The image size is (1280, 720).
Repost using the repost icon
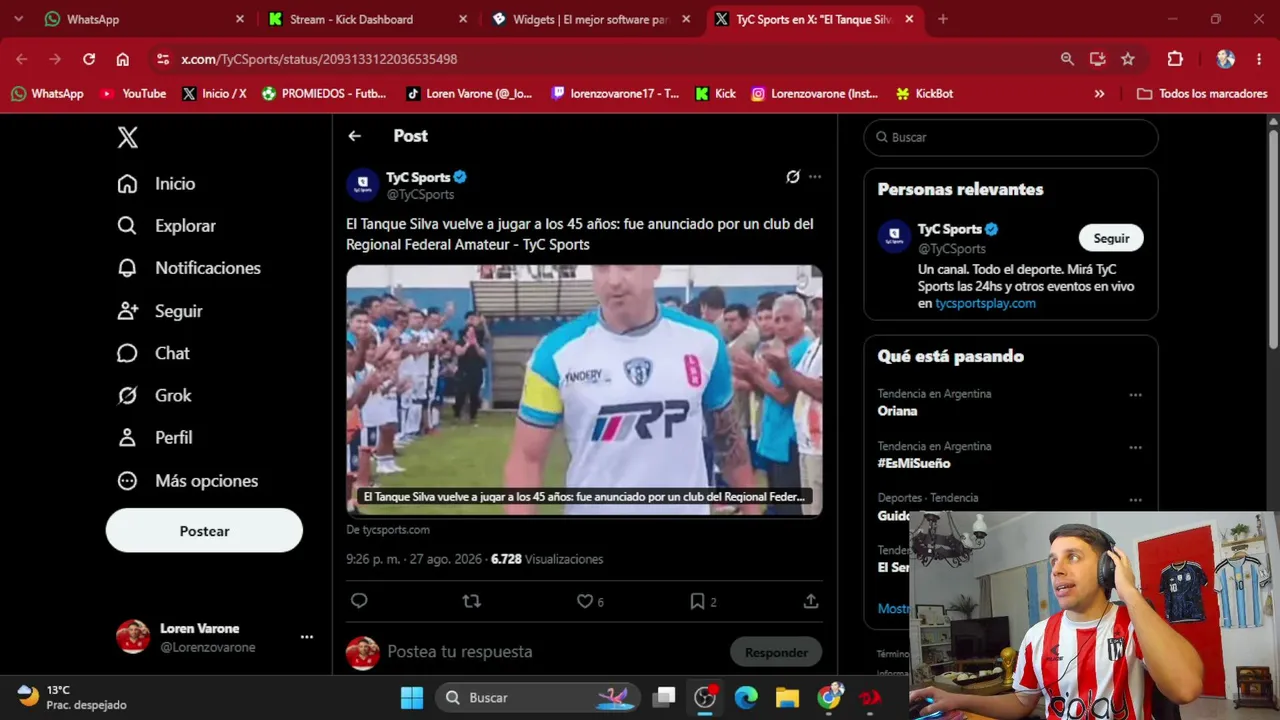472,601
